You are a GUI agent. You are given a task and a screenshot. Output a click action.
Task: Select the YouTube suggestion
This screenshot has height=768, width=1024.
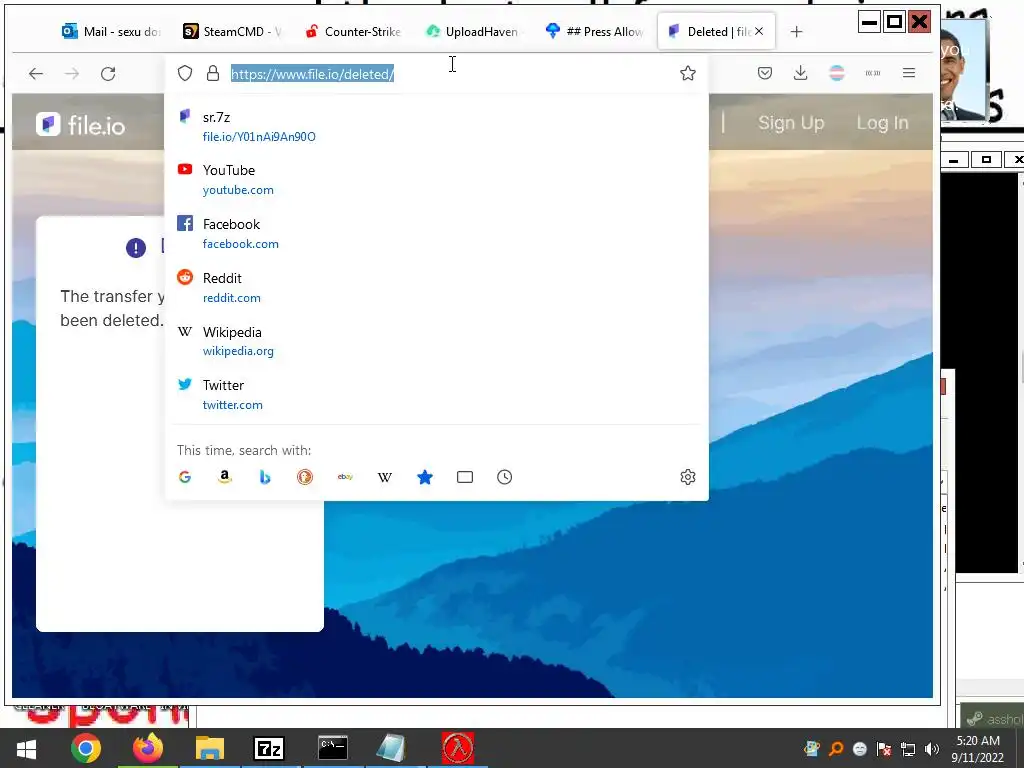[436, 180]
